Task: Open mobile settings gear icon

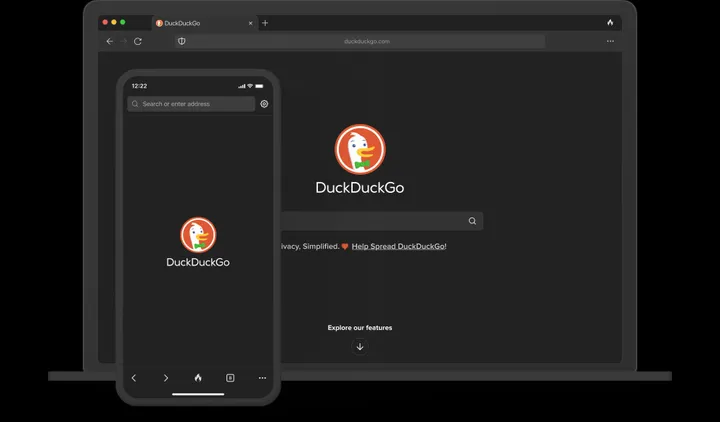Action: tap(264, 104)
